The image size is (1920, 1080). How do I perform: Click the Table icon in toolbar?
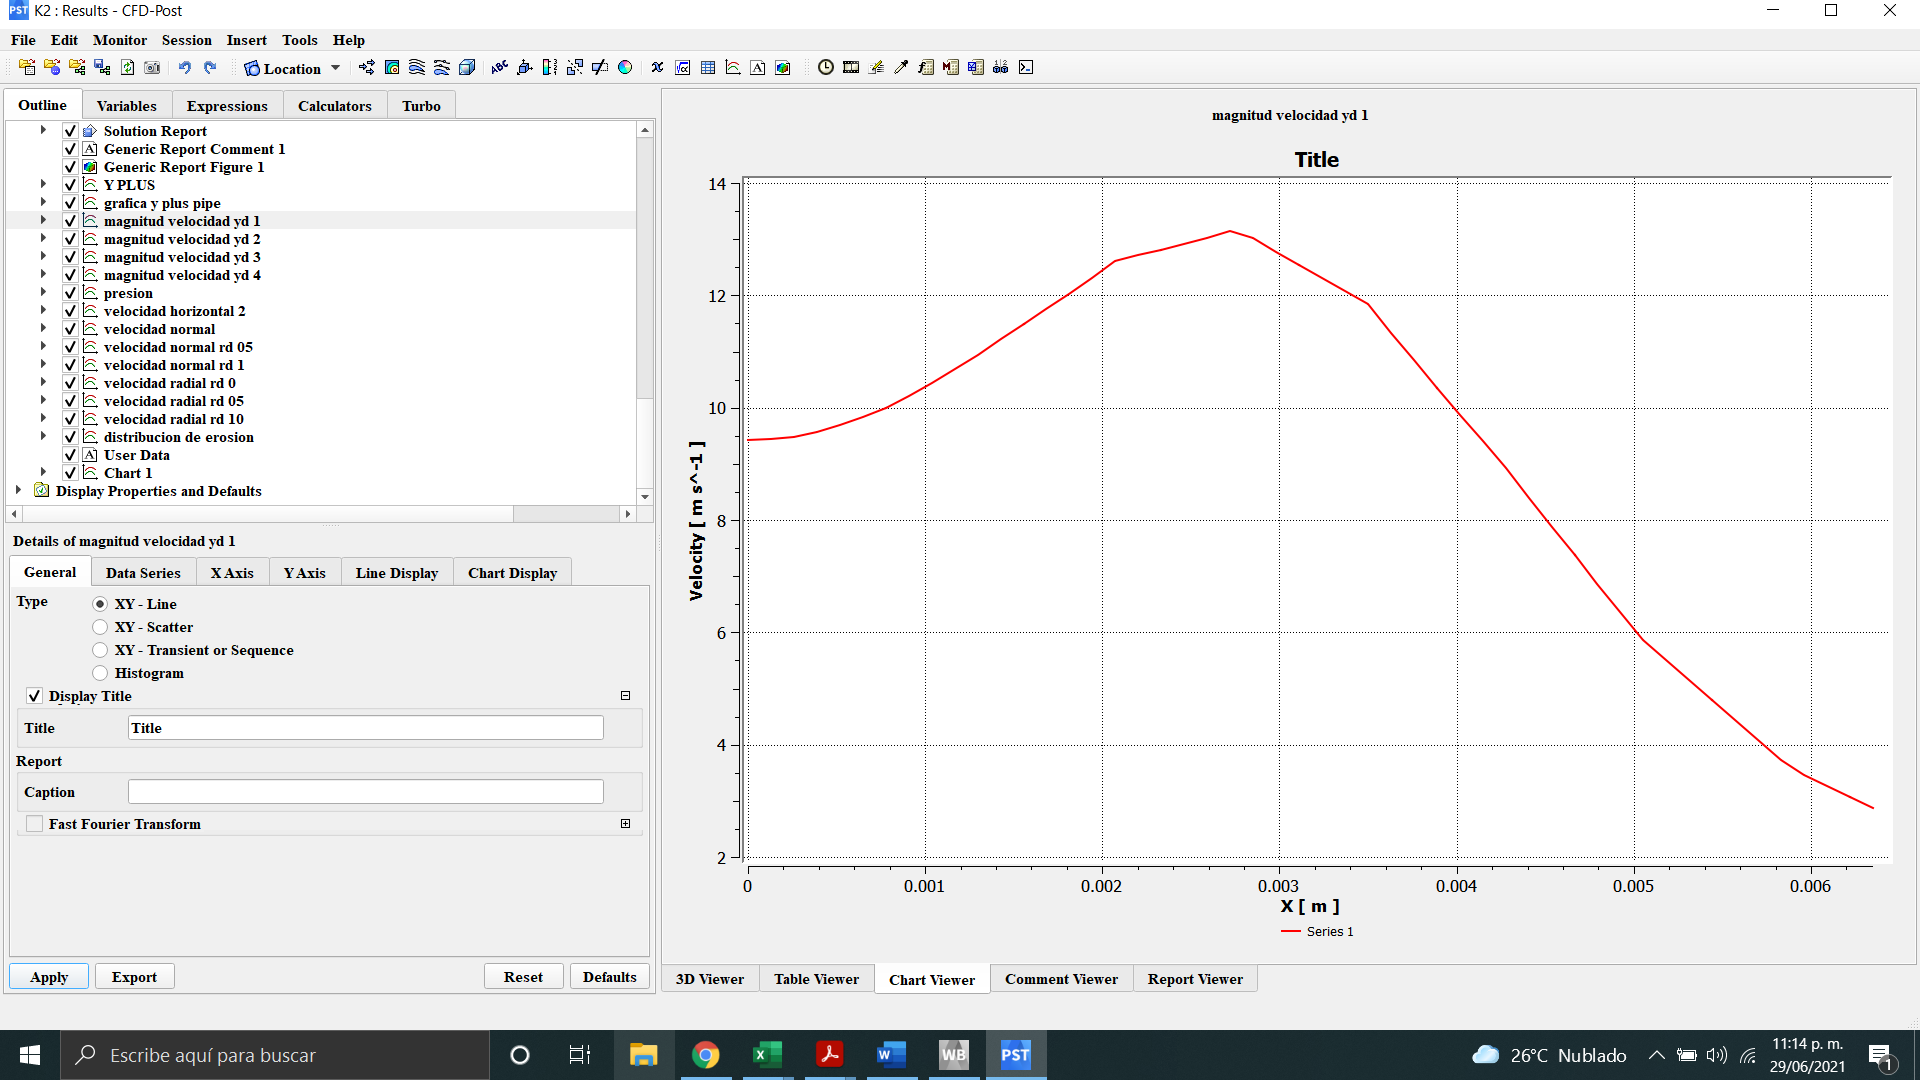pyautogui.click(x=708, y=68)
